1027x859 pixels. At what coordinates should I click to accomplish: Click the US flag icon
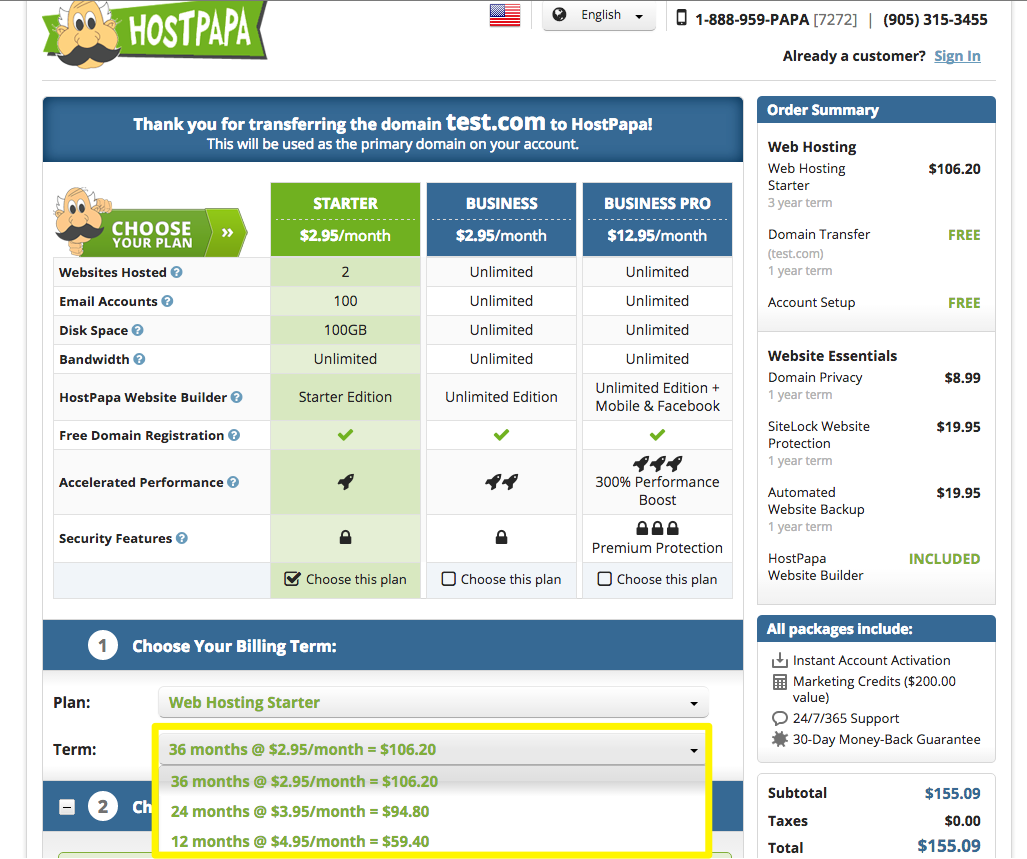(505, 15)
